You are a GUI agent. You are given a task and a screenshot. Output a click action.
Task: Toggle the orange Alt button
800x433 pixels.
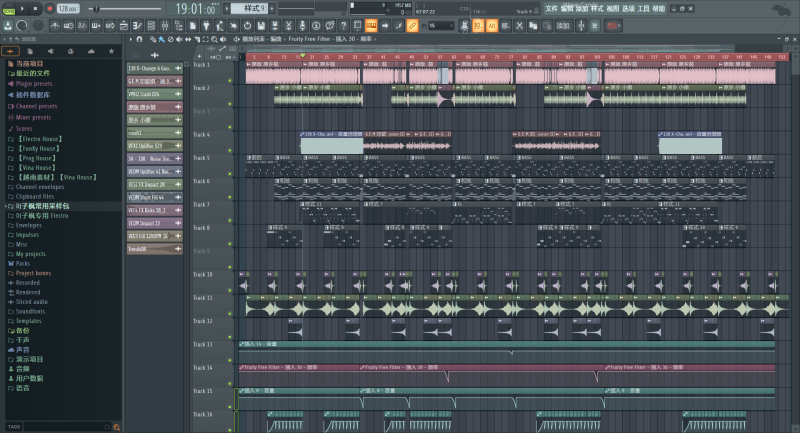point(492,25)
